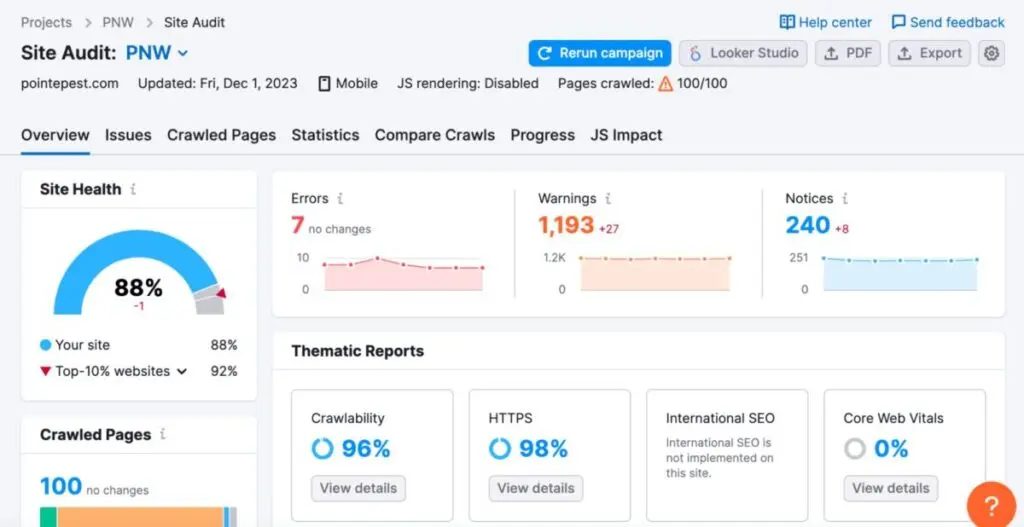Click the pages crawled warning triangle icon
The width and height of the screenshot is (1024, 527).
coord(665,84)
